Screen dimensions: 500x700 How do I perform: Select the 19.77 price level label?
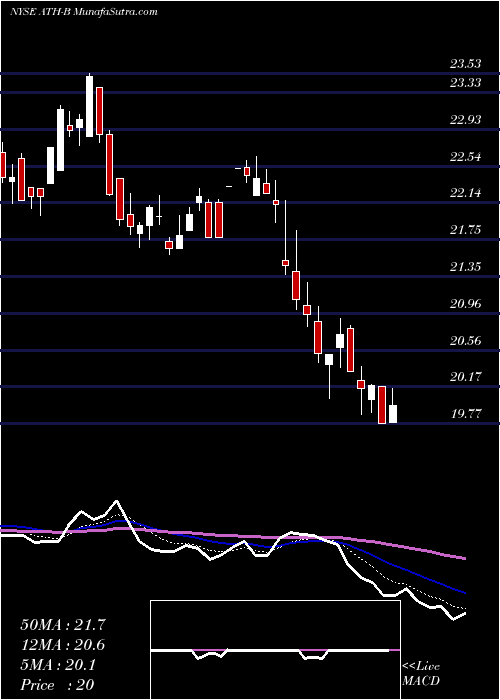[x=466, y=414]
